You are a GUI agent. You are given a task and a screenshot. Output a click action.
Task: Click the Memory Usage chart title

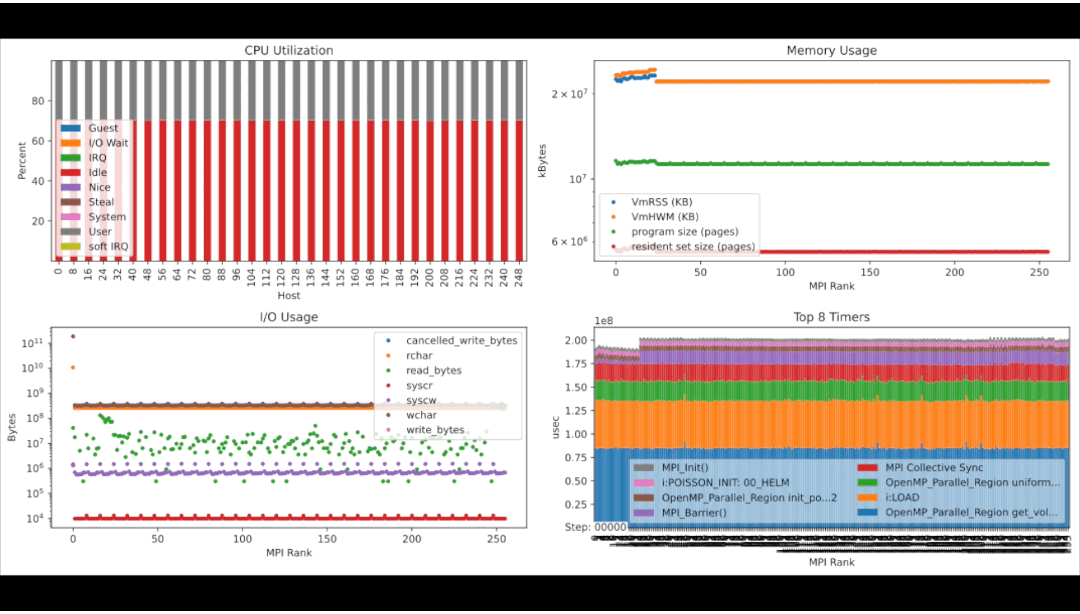point(831,51)
